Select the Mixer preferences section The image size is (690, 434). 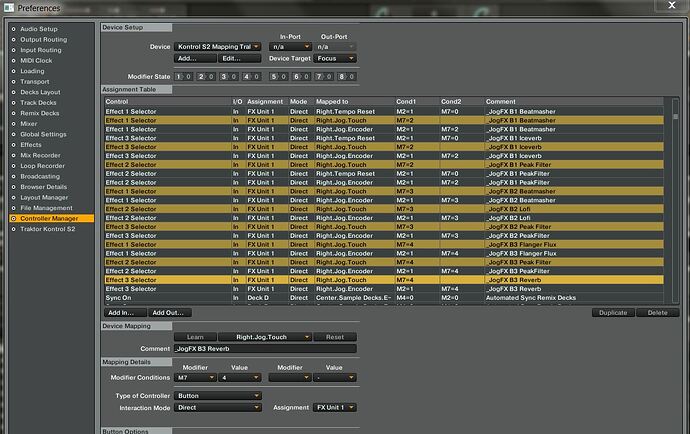[31, 123]
